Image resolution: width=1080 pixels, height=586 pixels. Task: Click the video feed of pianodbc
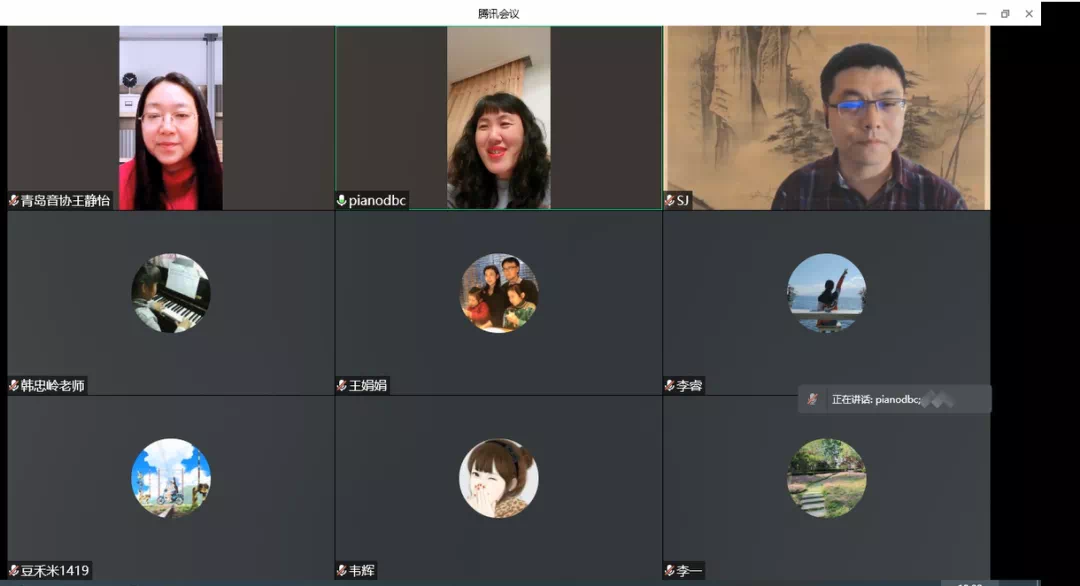(x=498, y=117)
